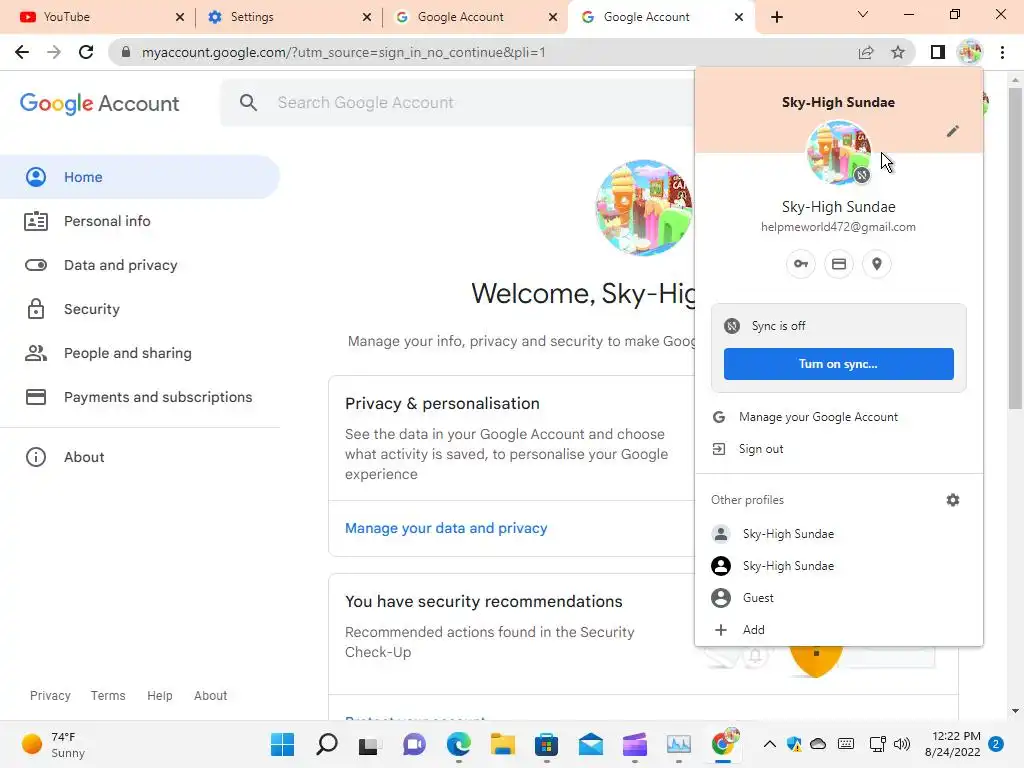Open People and sharing section
The image size is (1024, 768).
pyautogui.click(x=140, y=353)
